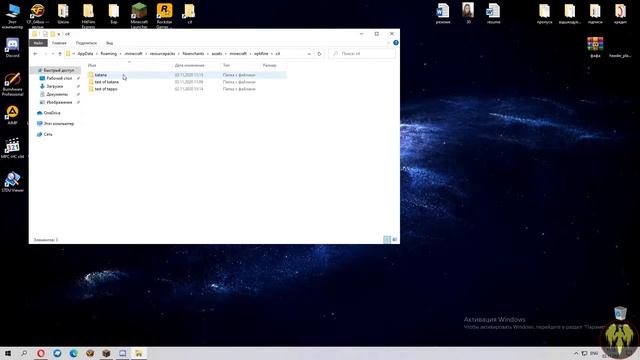The width and height of the screenshot is (640, 360).
Task: Open the Windows Start menu
Action: tap(7, 353)
